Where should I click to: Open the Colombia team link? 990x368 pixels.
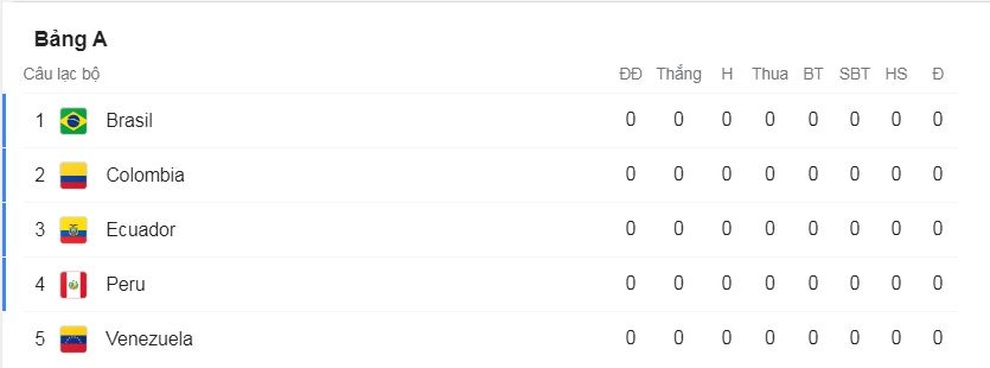click(x=145, y=175)
